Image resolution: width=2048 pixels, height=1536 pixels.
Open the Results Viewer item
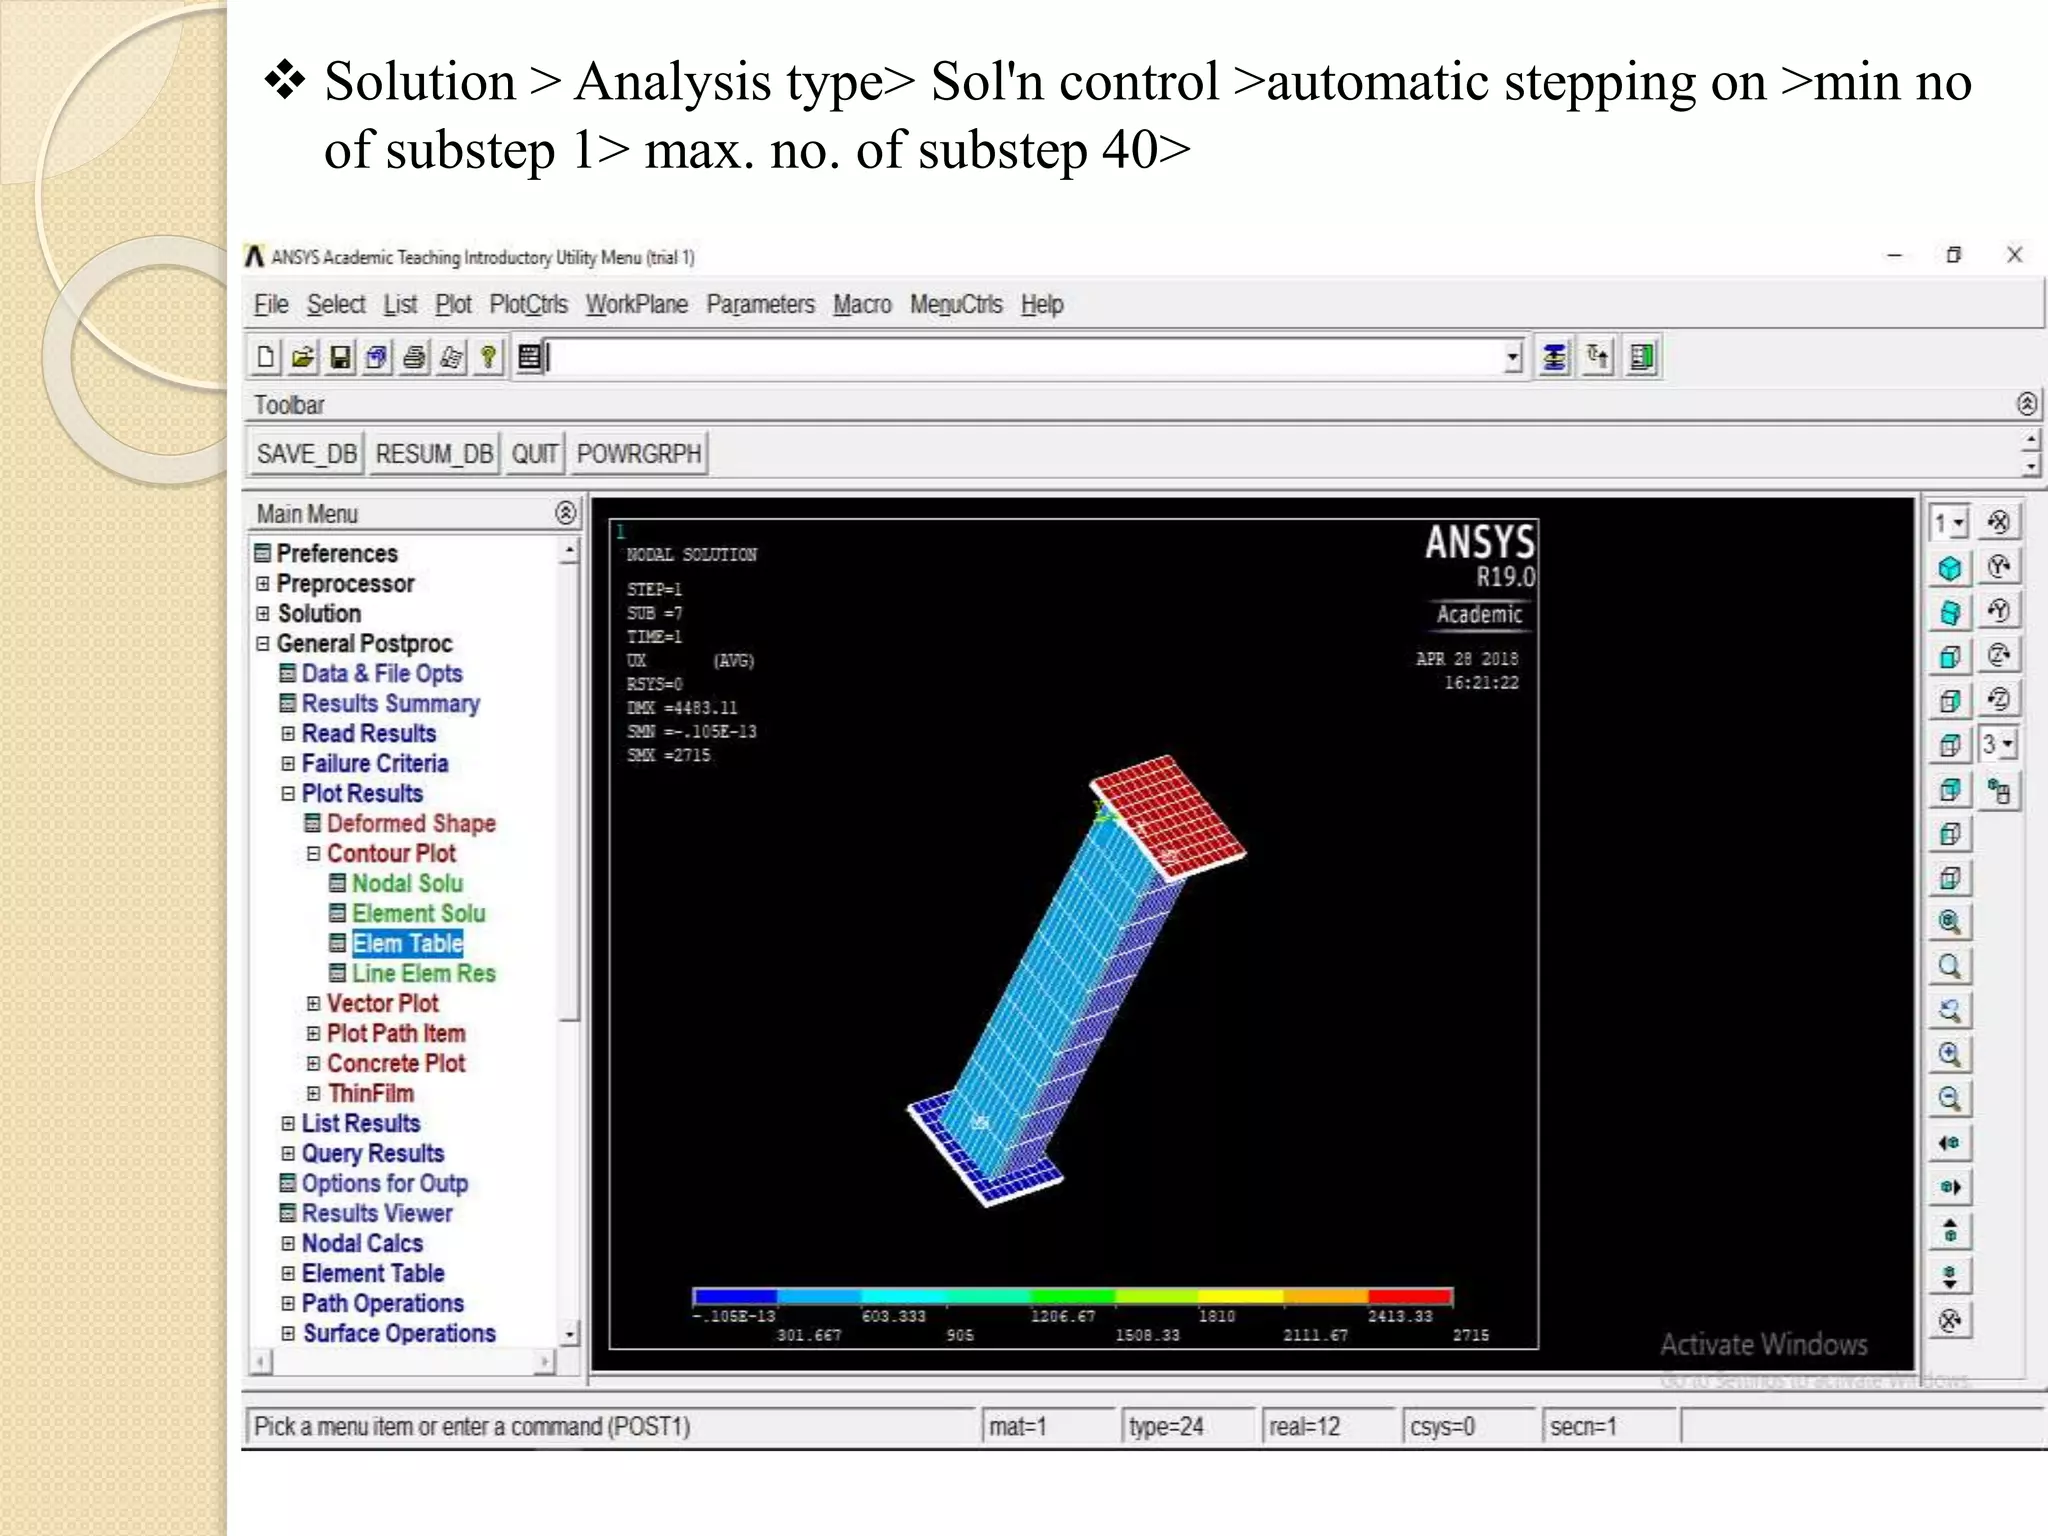377,1213
